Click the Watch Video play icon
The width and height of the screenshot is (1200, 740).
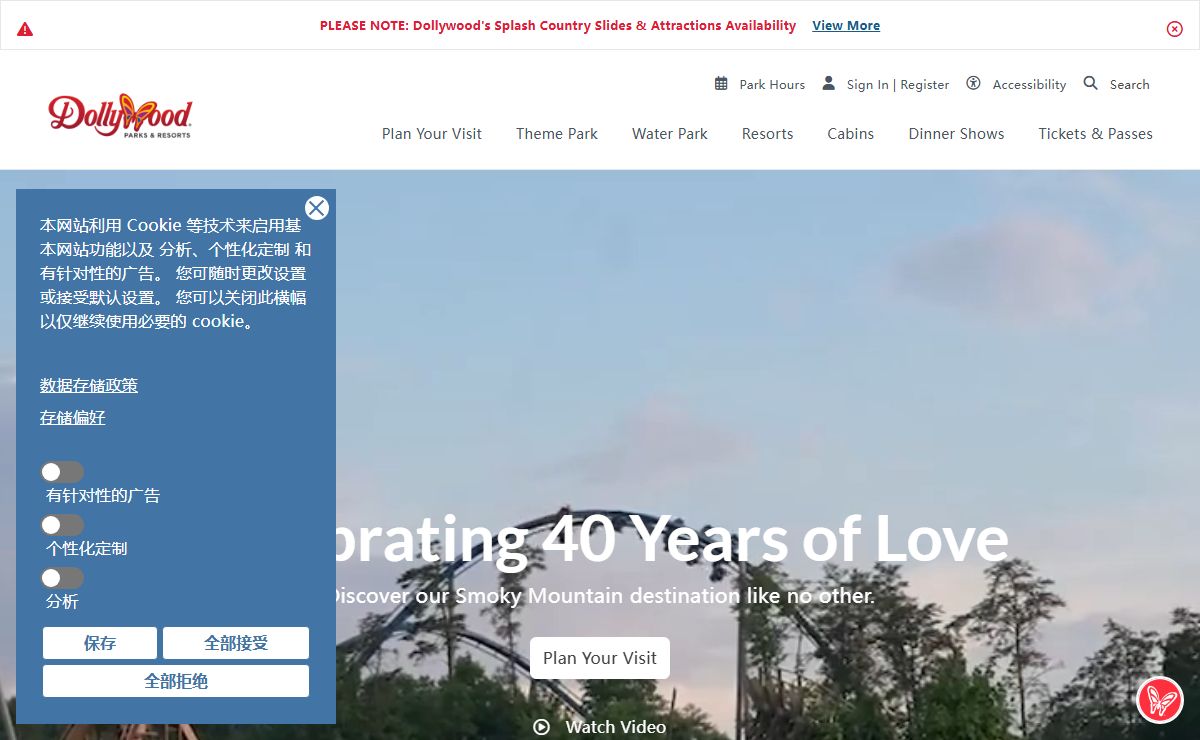[542, 727]
